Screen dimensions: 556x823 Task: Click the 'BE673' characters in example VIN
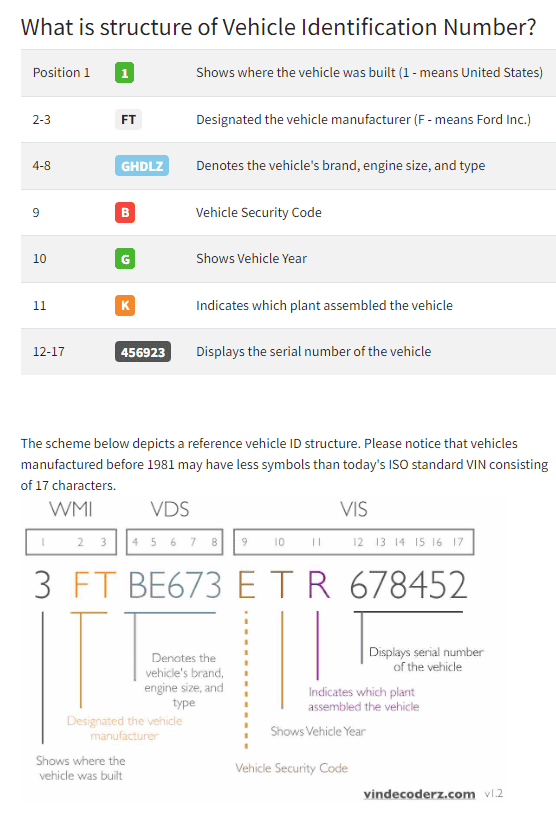tap(175, 585)
